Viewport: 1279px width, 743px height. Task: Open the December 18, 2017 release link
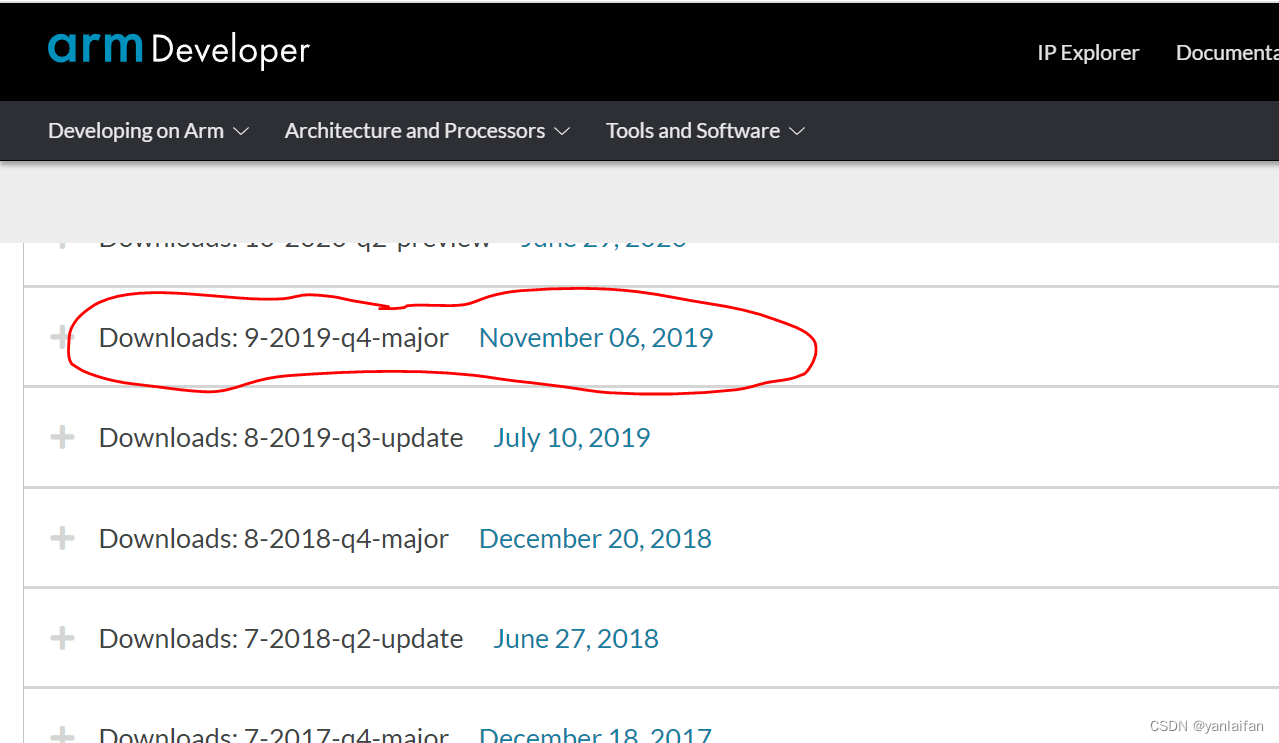(596, 735)
